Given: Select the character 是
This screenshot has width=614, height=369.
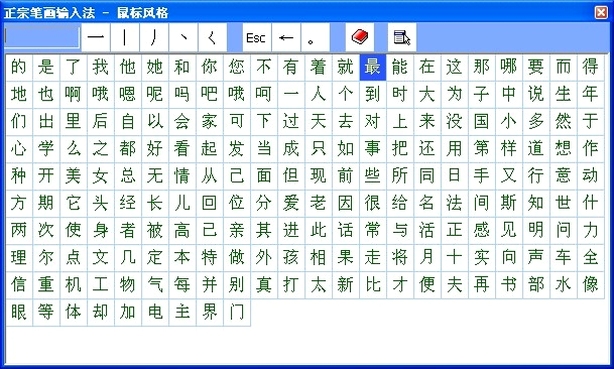Looking at the screenshot, I should coord(46,67).
